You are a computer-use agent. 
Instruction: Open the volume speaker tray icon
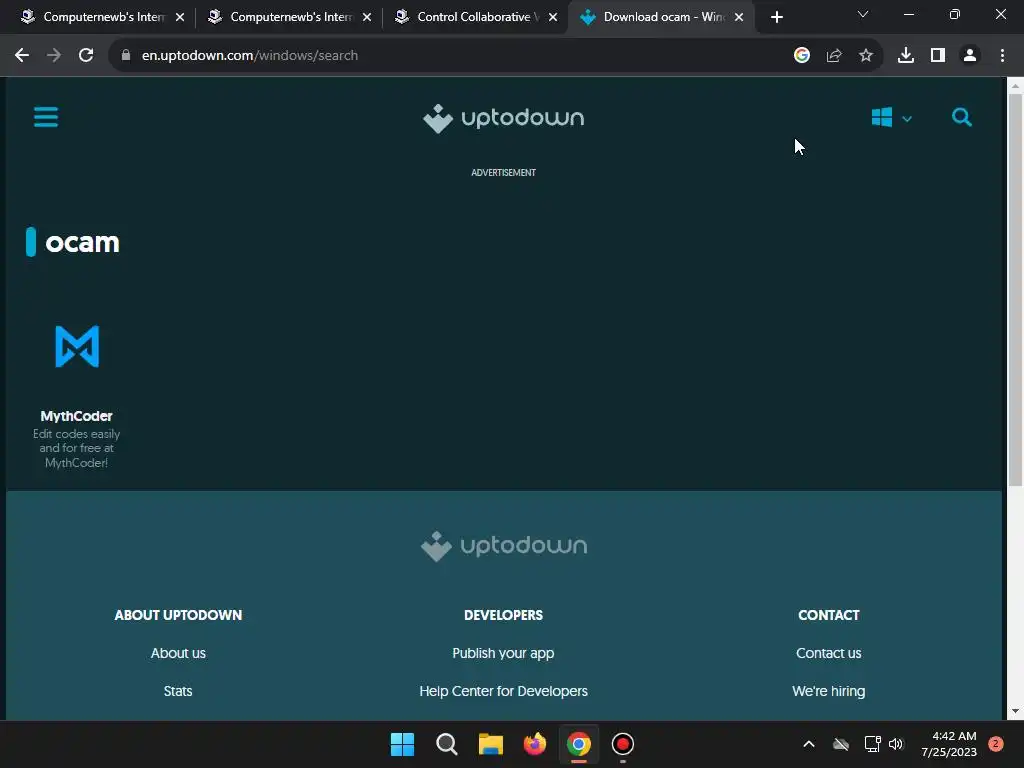pyautogui.click(x=896, y=744)
